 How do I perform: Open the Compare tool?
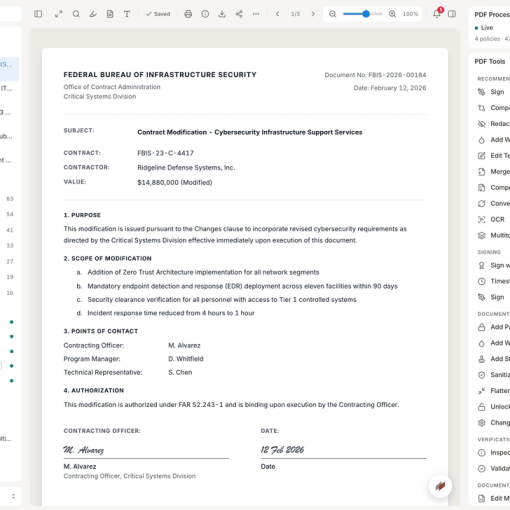tap(493, 108)
